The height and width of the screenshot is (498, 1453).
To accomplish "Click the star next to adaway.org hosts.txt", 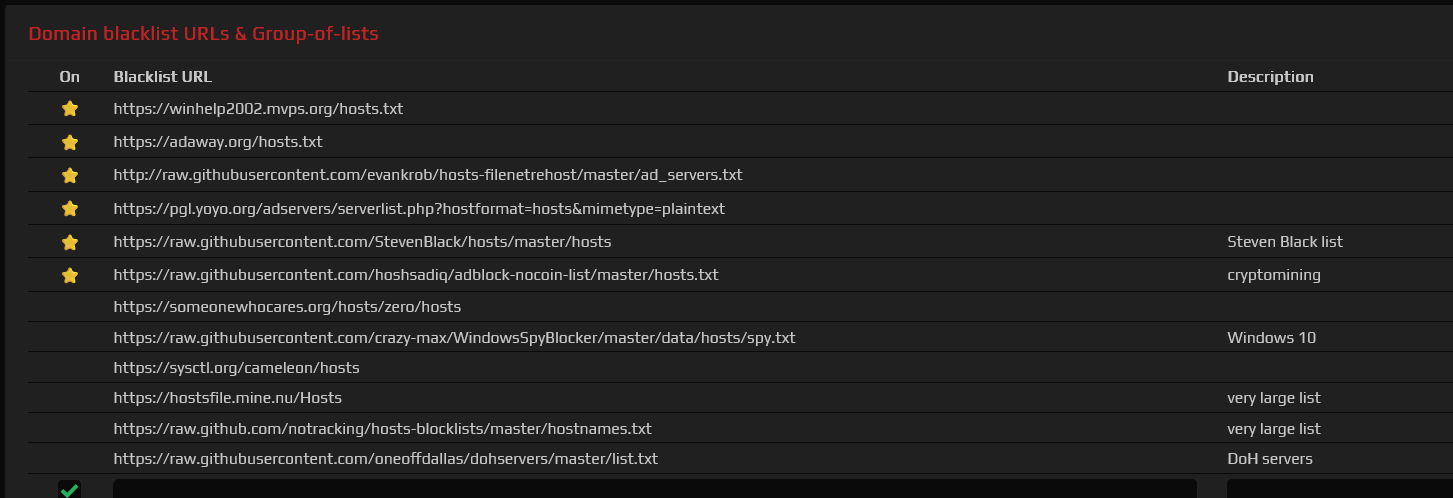I will pyautogui.click(x=70, y=142).
